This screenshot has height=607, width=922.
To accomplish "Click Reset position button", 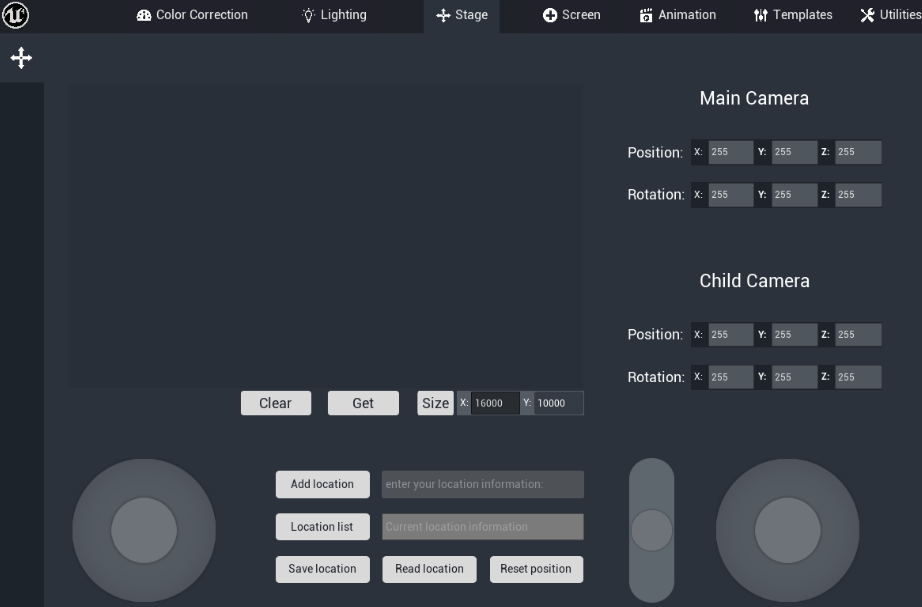I will click(x=536, y=569).
